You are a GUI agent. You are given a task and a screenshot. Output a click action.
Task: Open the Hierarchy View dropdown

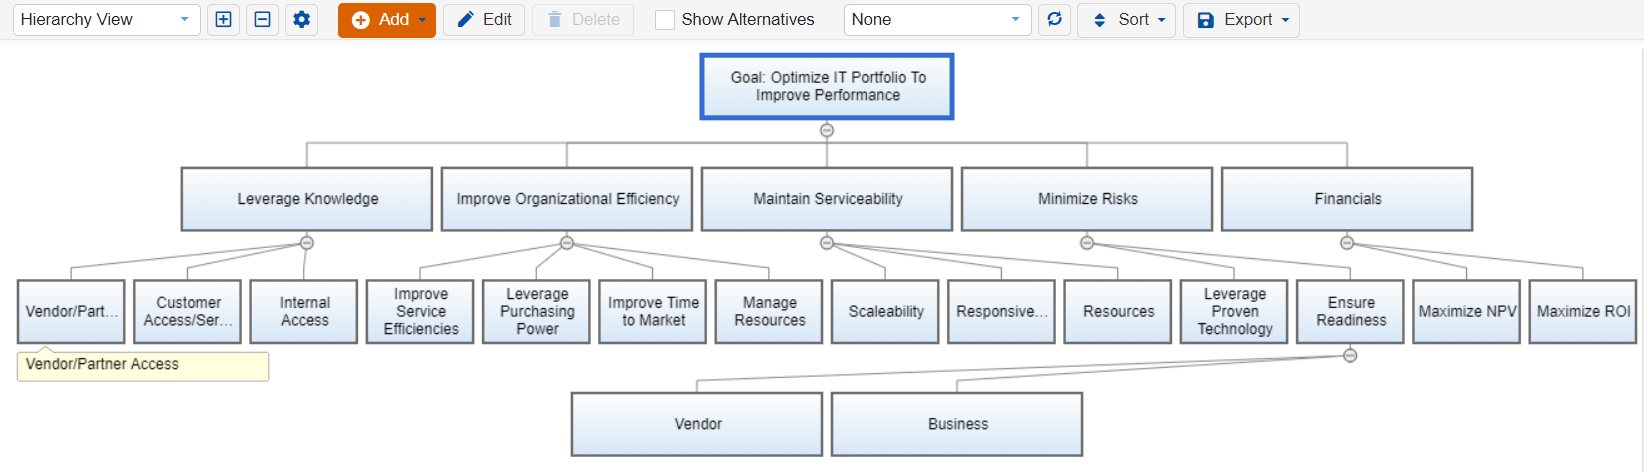pos(106,20)
